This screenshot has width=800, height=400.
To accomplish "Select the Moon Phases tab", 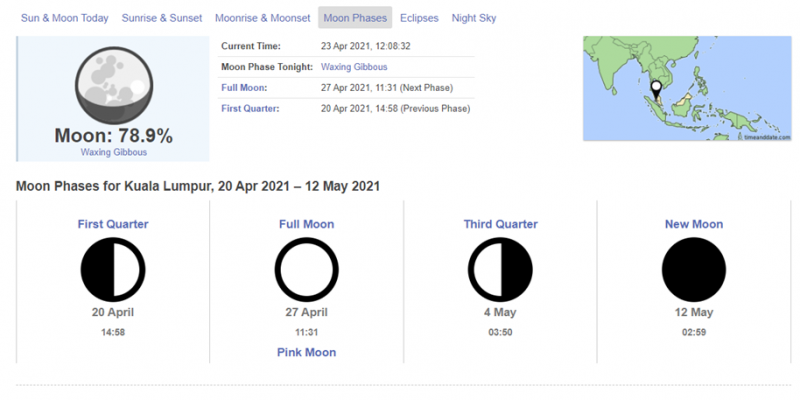I will (x=355, y=18).
